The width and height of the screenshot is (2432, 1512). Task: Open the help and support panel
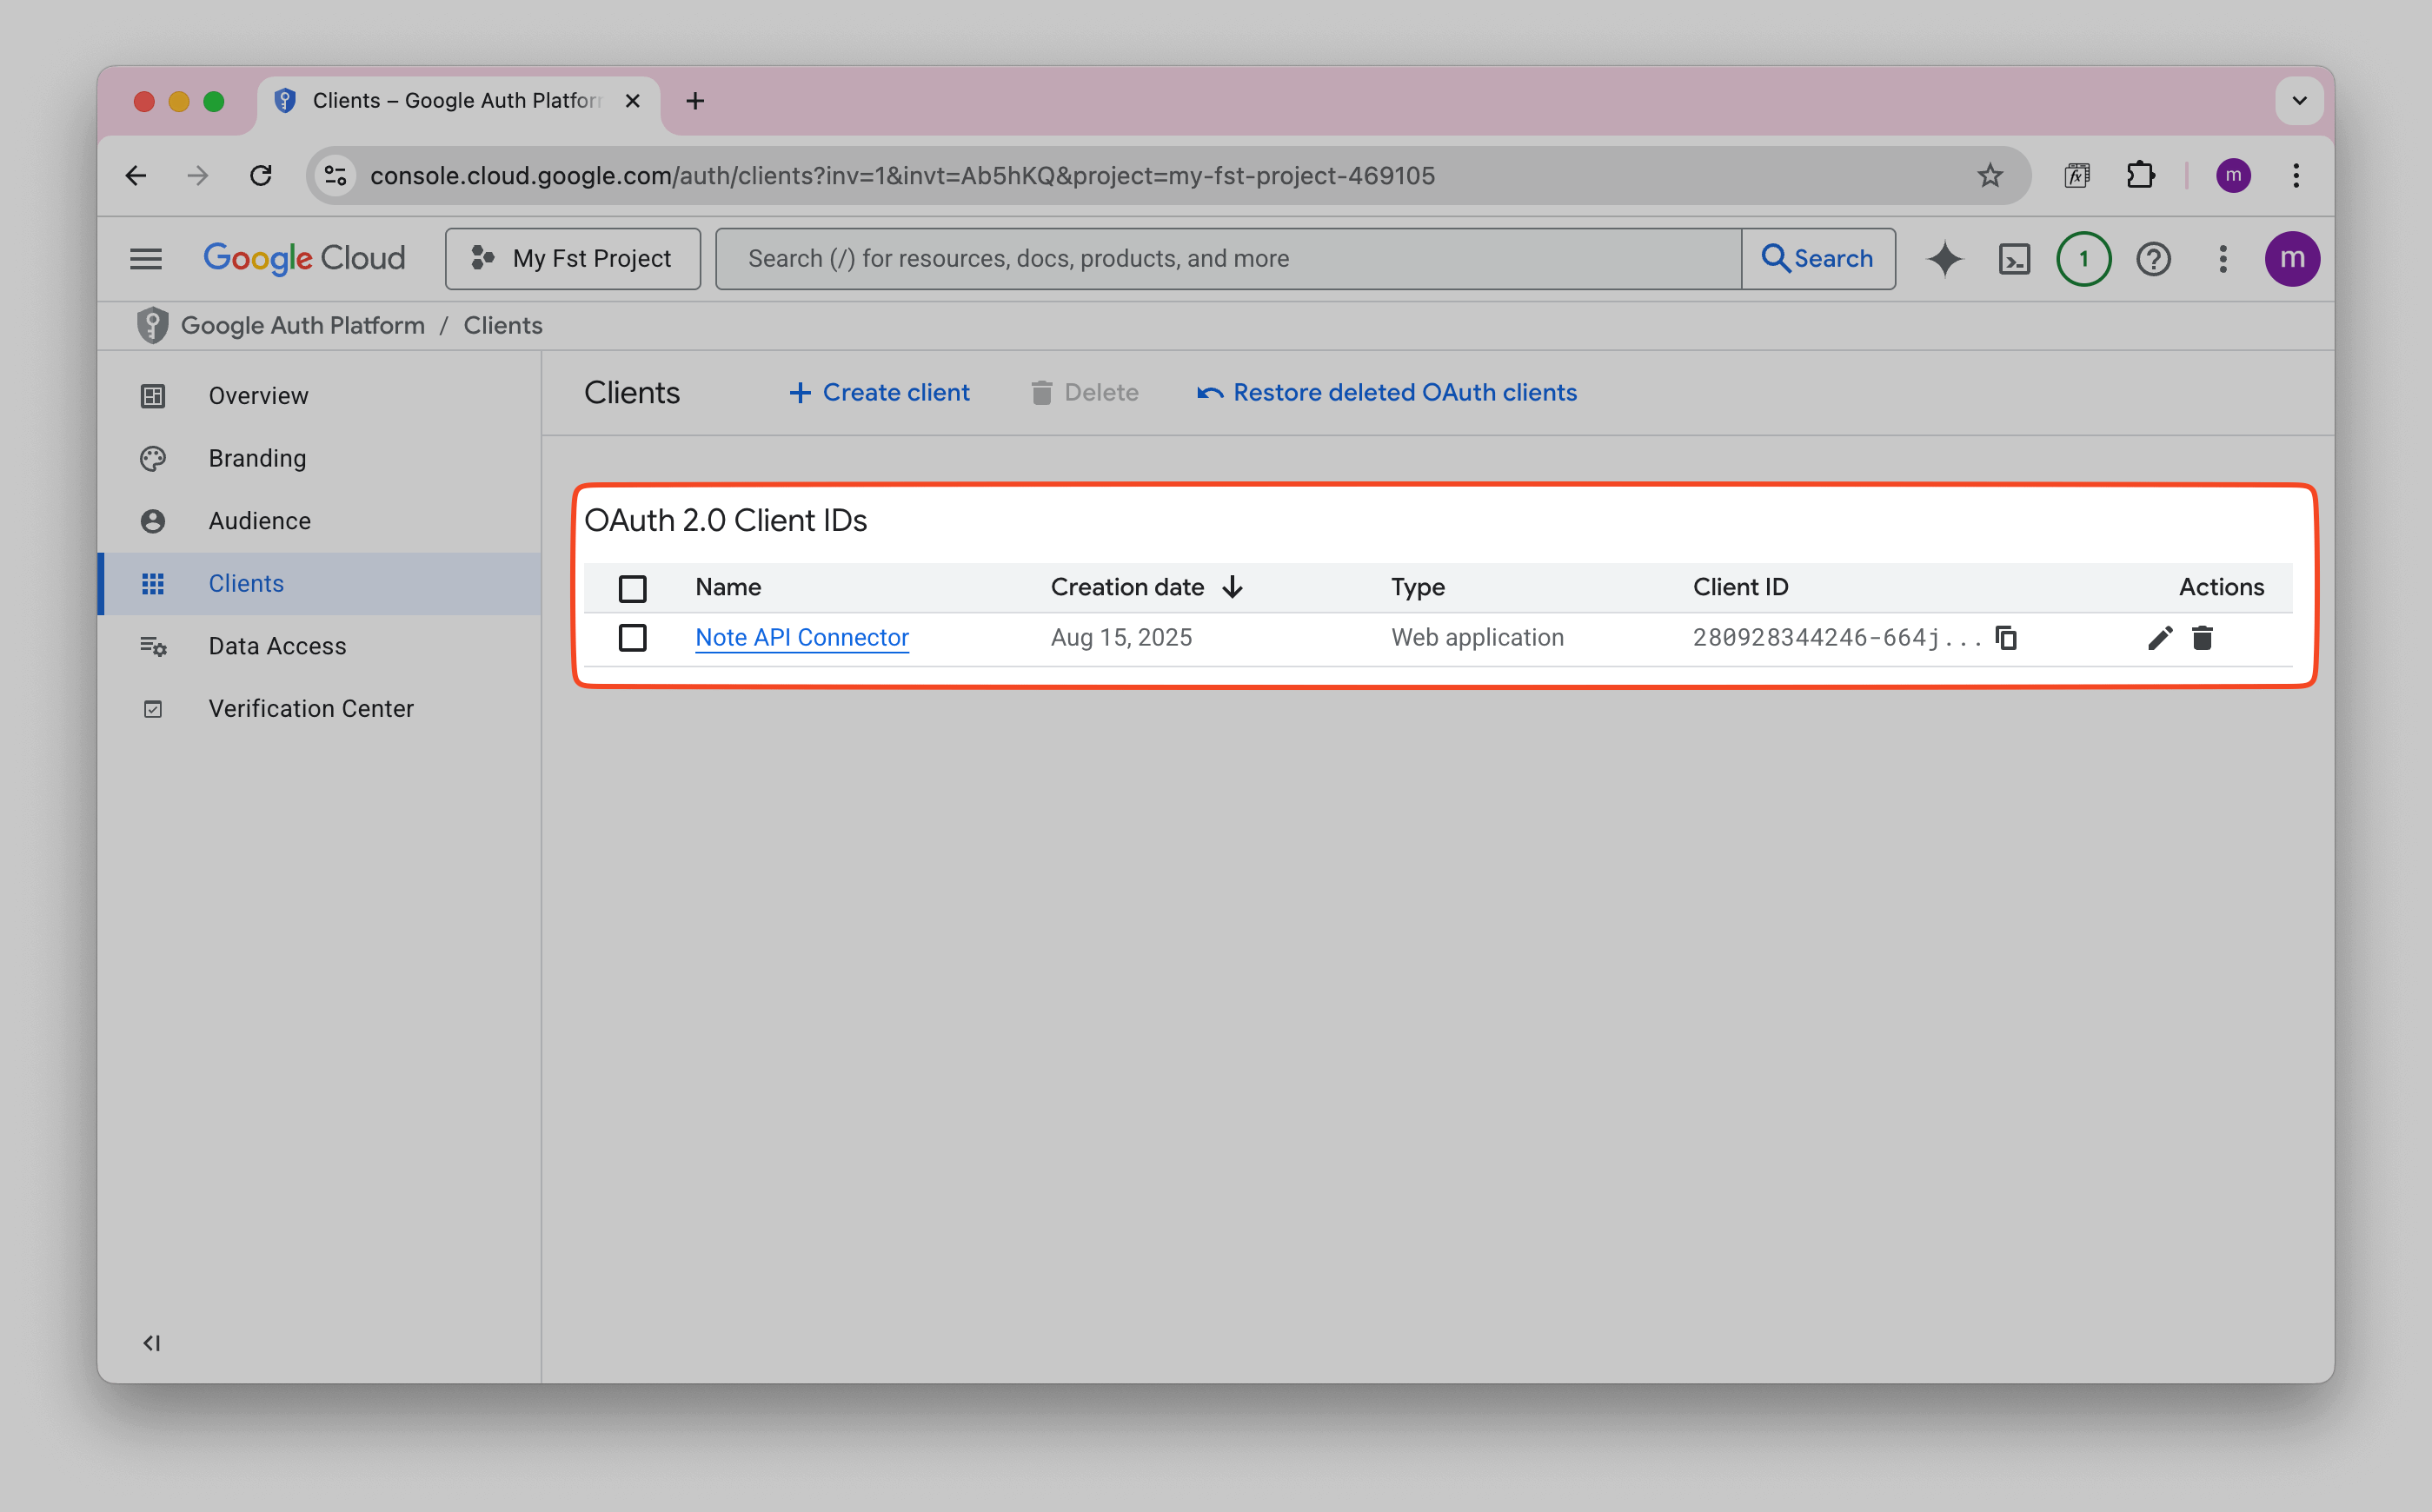(x=2153, y=258)
